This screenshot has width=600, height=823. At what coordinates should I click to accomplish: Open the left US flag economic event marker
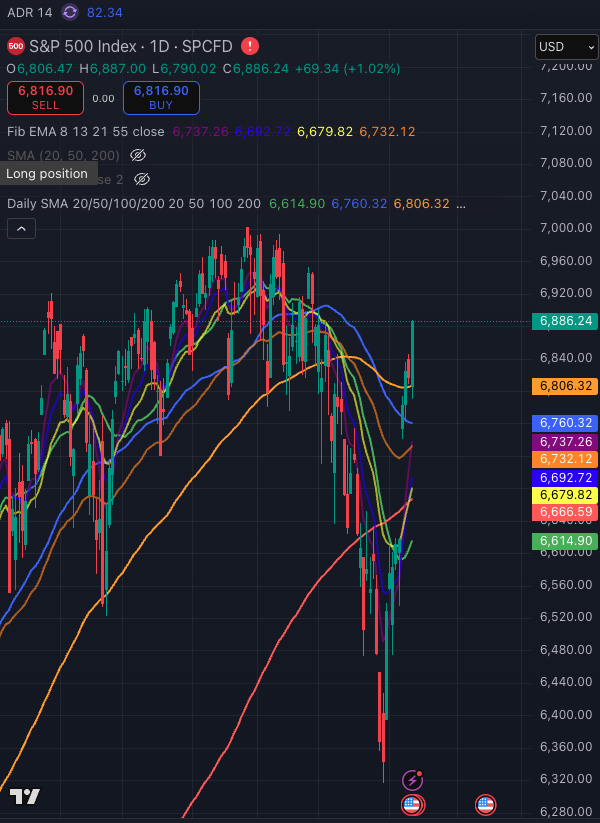(x=413, y=805)
